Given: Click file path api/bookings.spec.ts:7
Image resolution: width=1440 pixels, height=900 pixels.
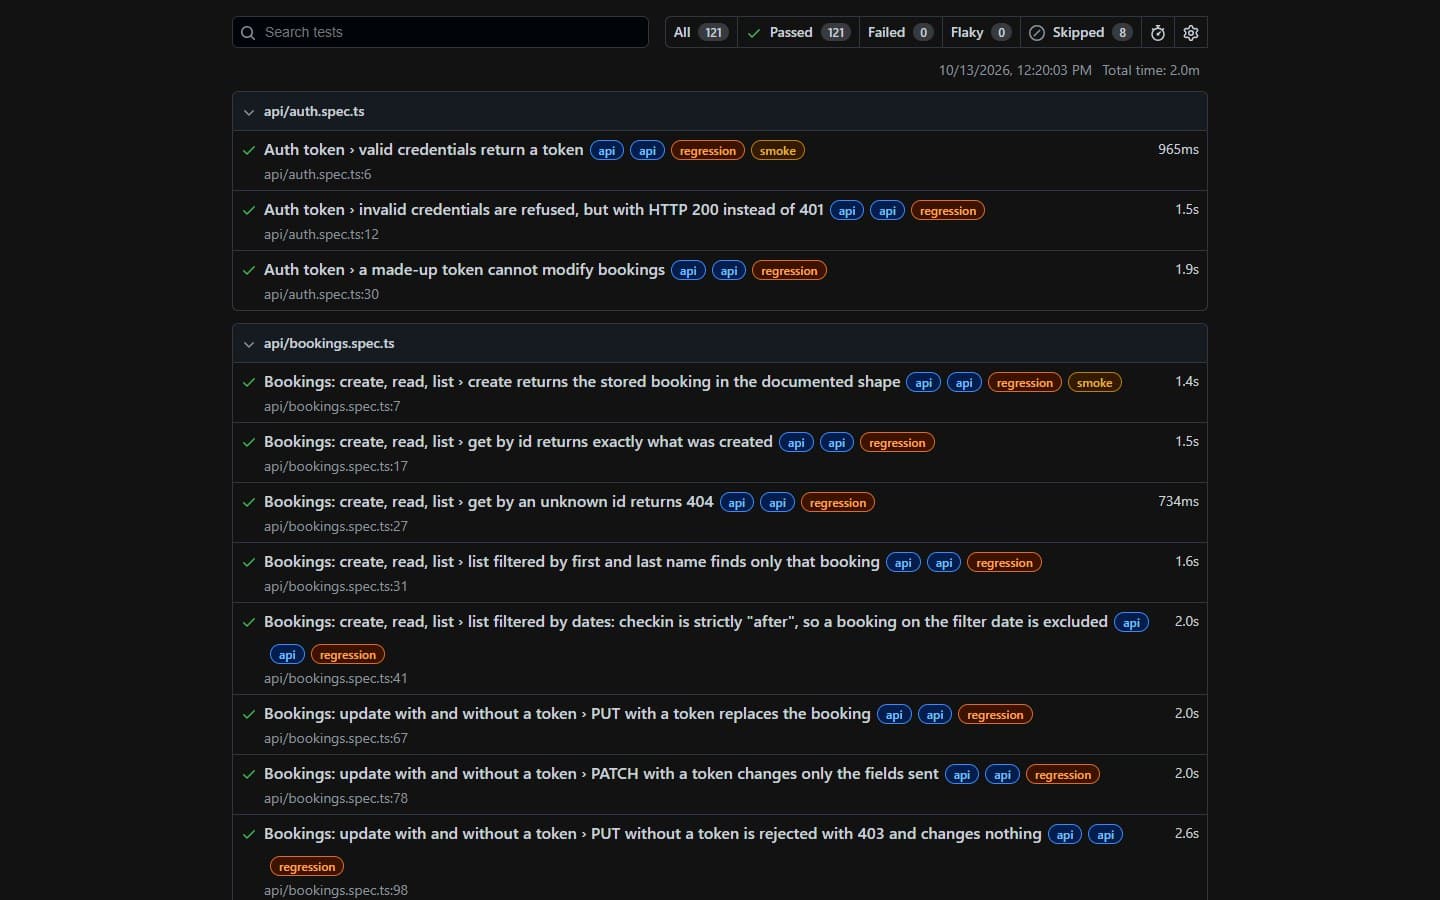Looking at the screenshot, I should 332,406.
